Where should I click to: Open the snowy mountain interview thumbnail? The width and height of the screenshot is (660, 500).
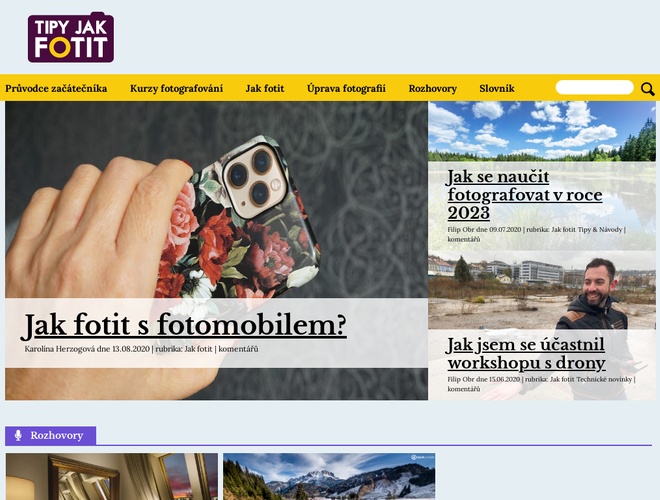(329, 476)
